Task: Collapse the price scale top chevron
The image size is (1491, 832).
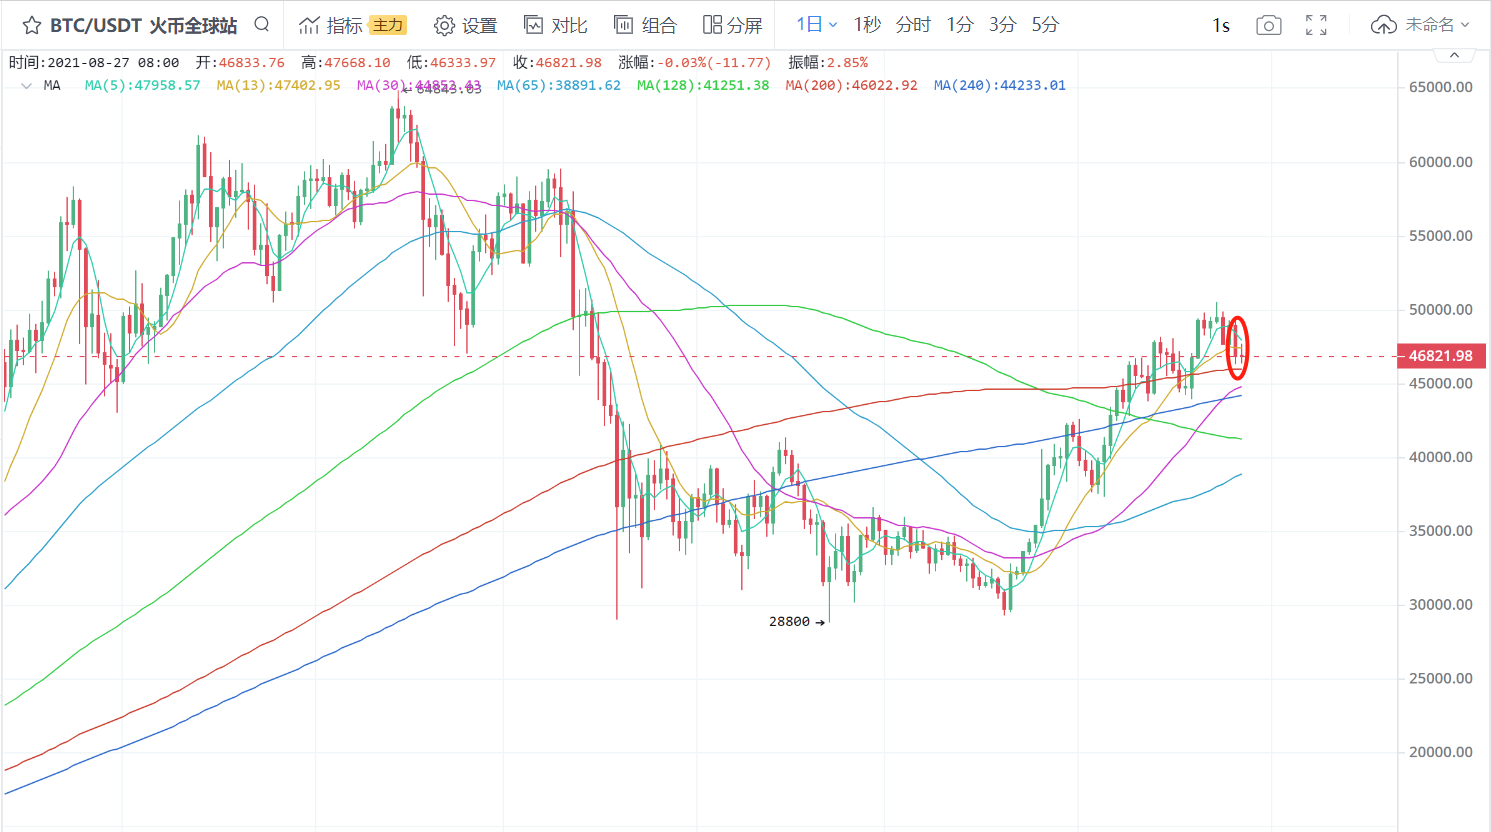Action: (x=1454, y=55)
